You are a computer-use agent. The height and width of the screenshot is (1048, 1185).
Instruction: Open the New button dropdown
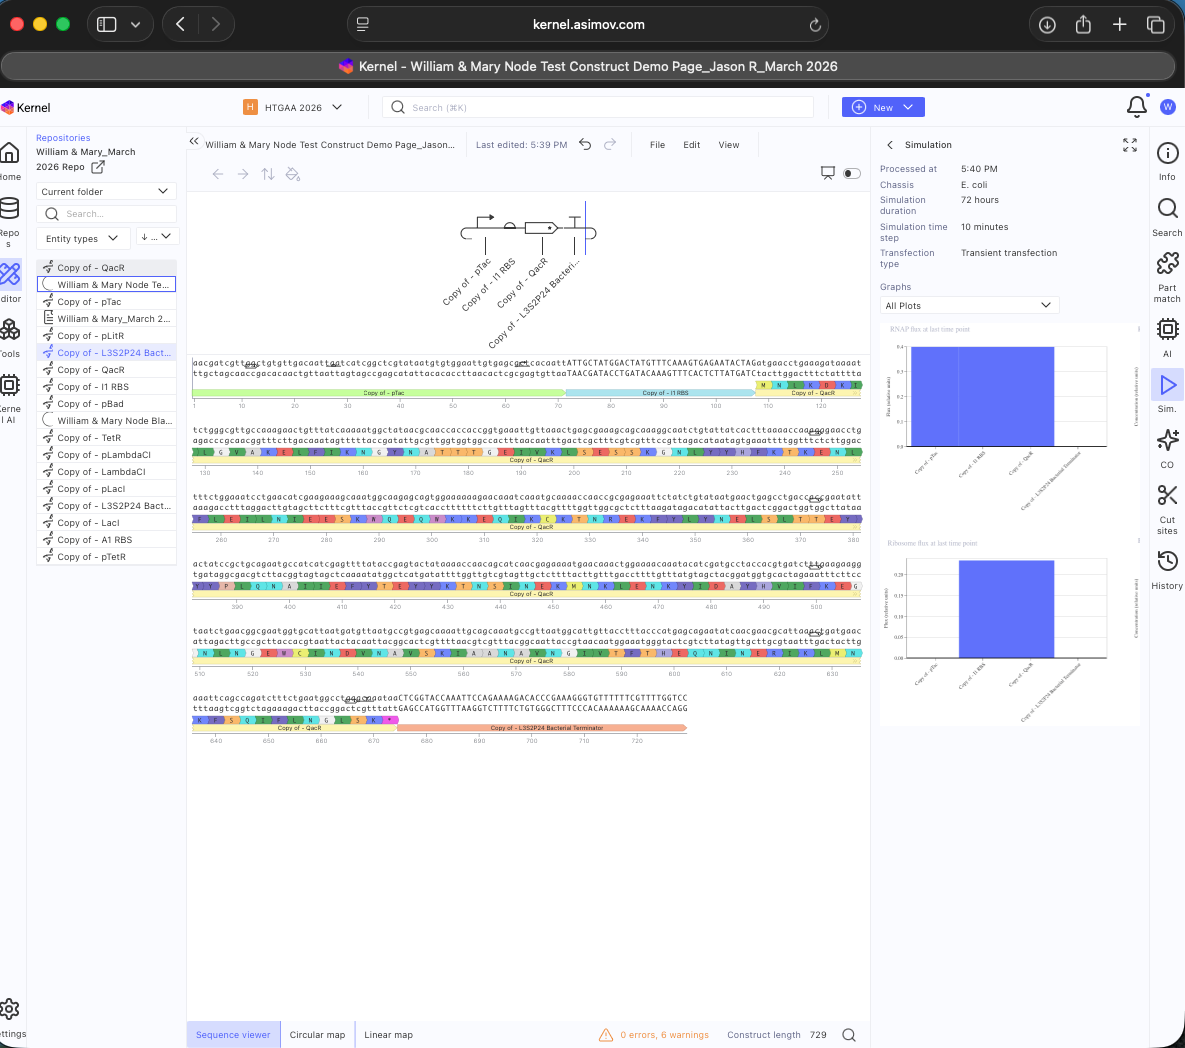click(x=883, y=107)
